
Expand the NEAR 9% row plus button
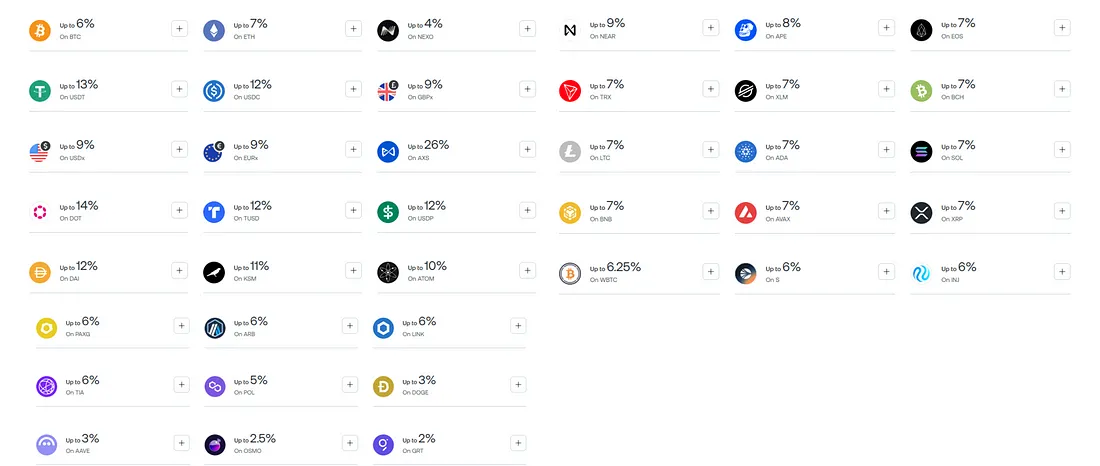711,28
